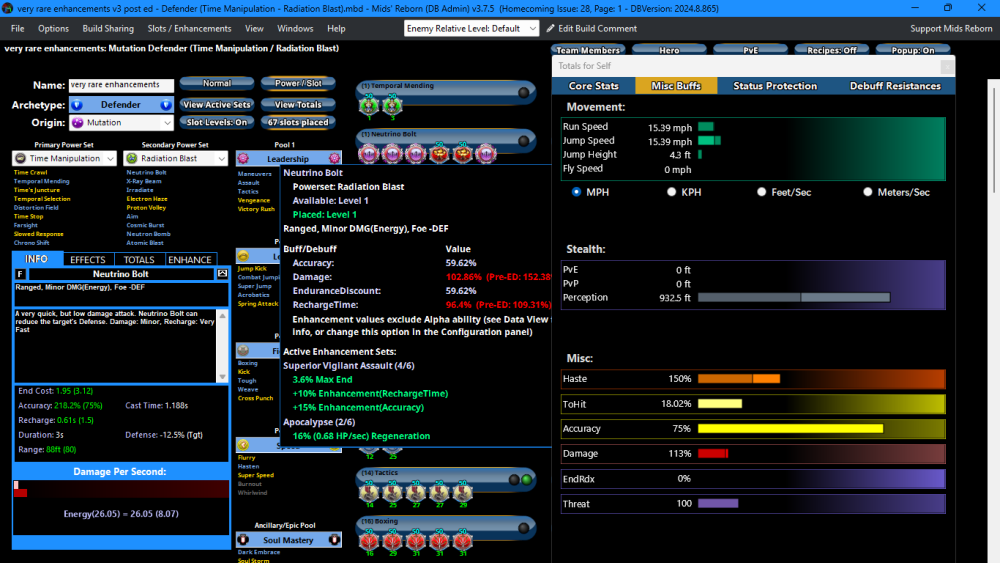Switch to the Core Stats tab
The image size is (1000, 563).
(x=594, y=86)
